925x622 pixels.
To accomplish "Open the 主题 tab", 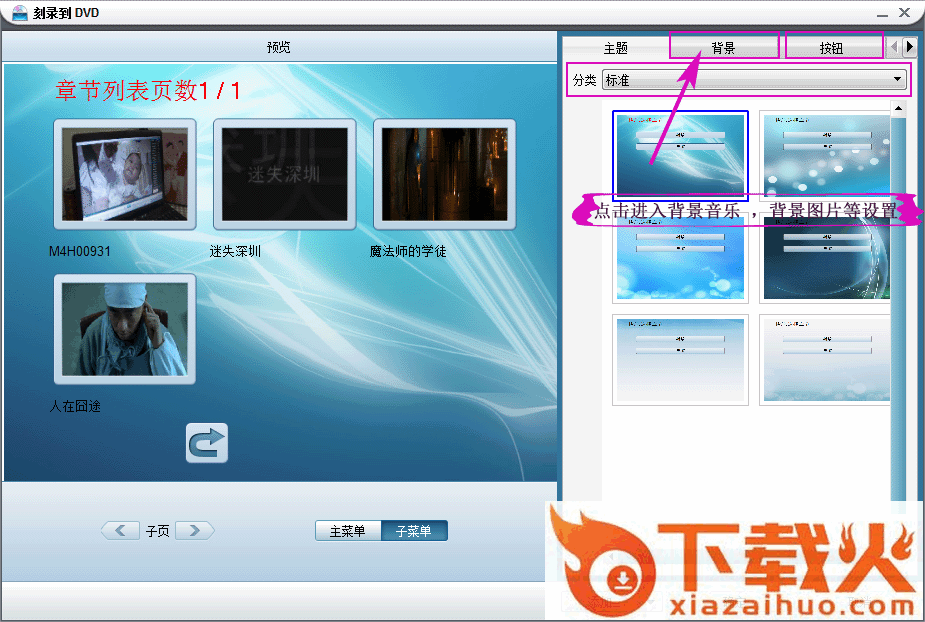I will [615, 48].
